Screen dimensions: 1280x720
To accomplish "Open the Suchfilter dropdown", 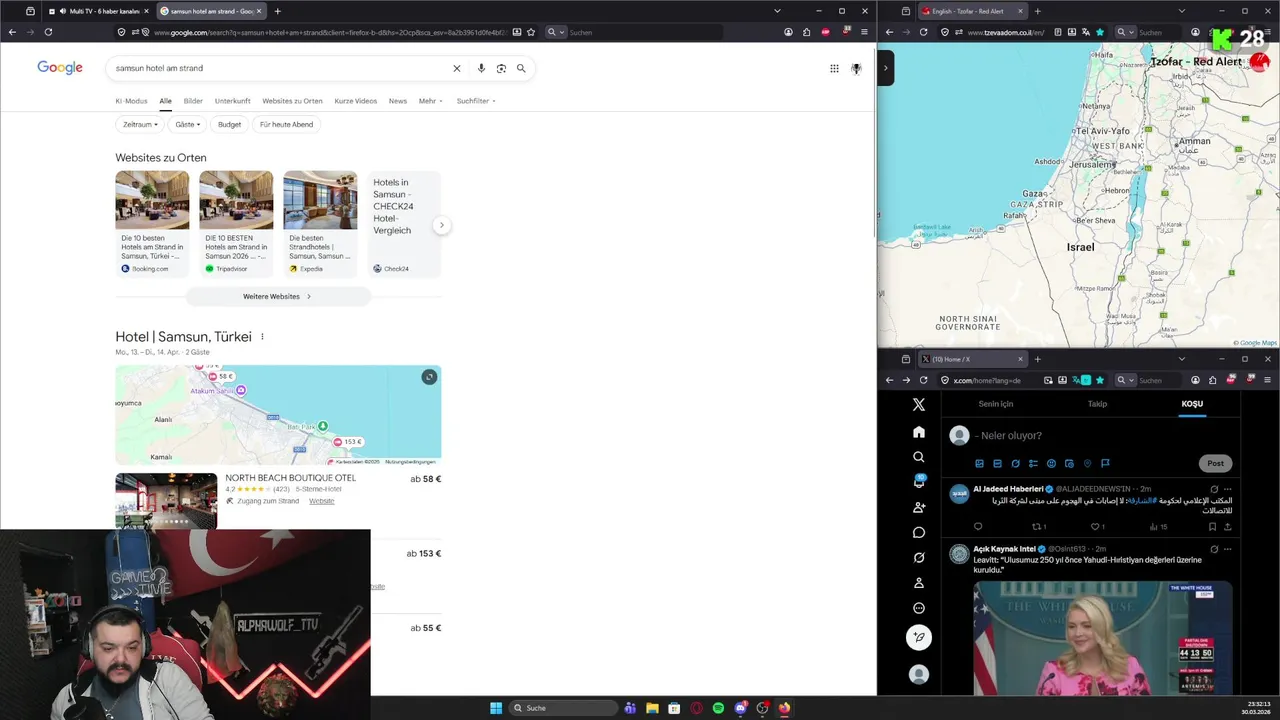I will pyautogui.click(x=476, y=101).
